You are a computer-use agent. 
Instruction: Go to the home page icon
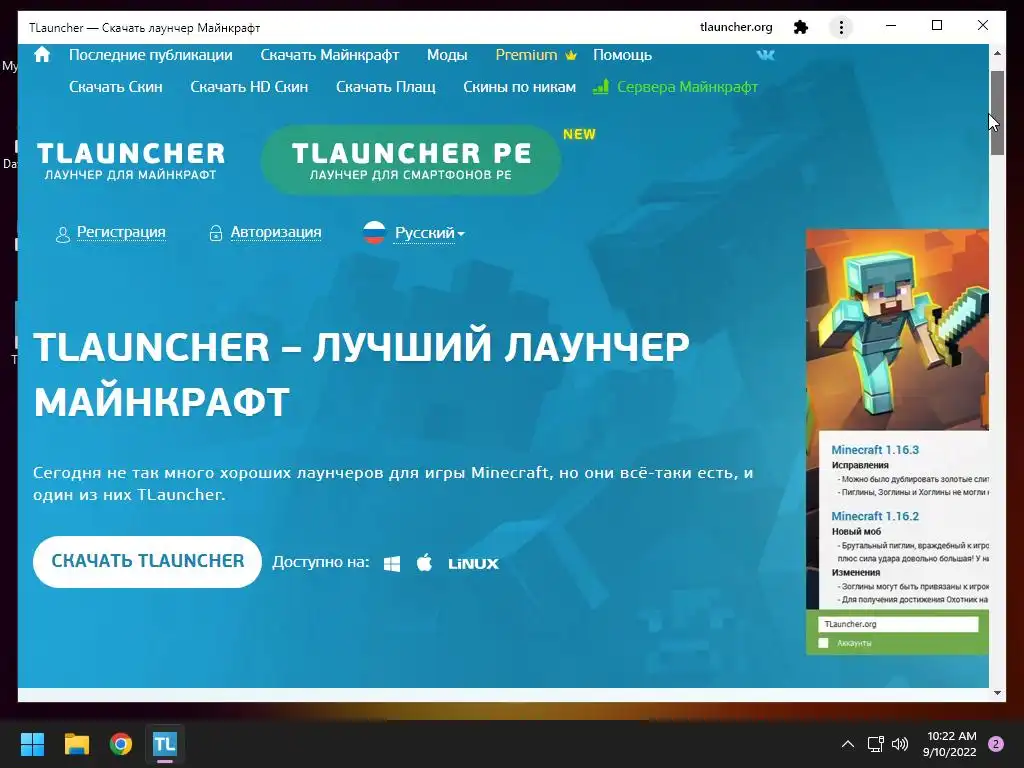tap(42, 54)
